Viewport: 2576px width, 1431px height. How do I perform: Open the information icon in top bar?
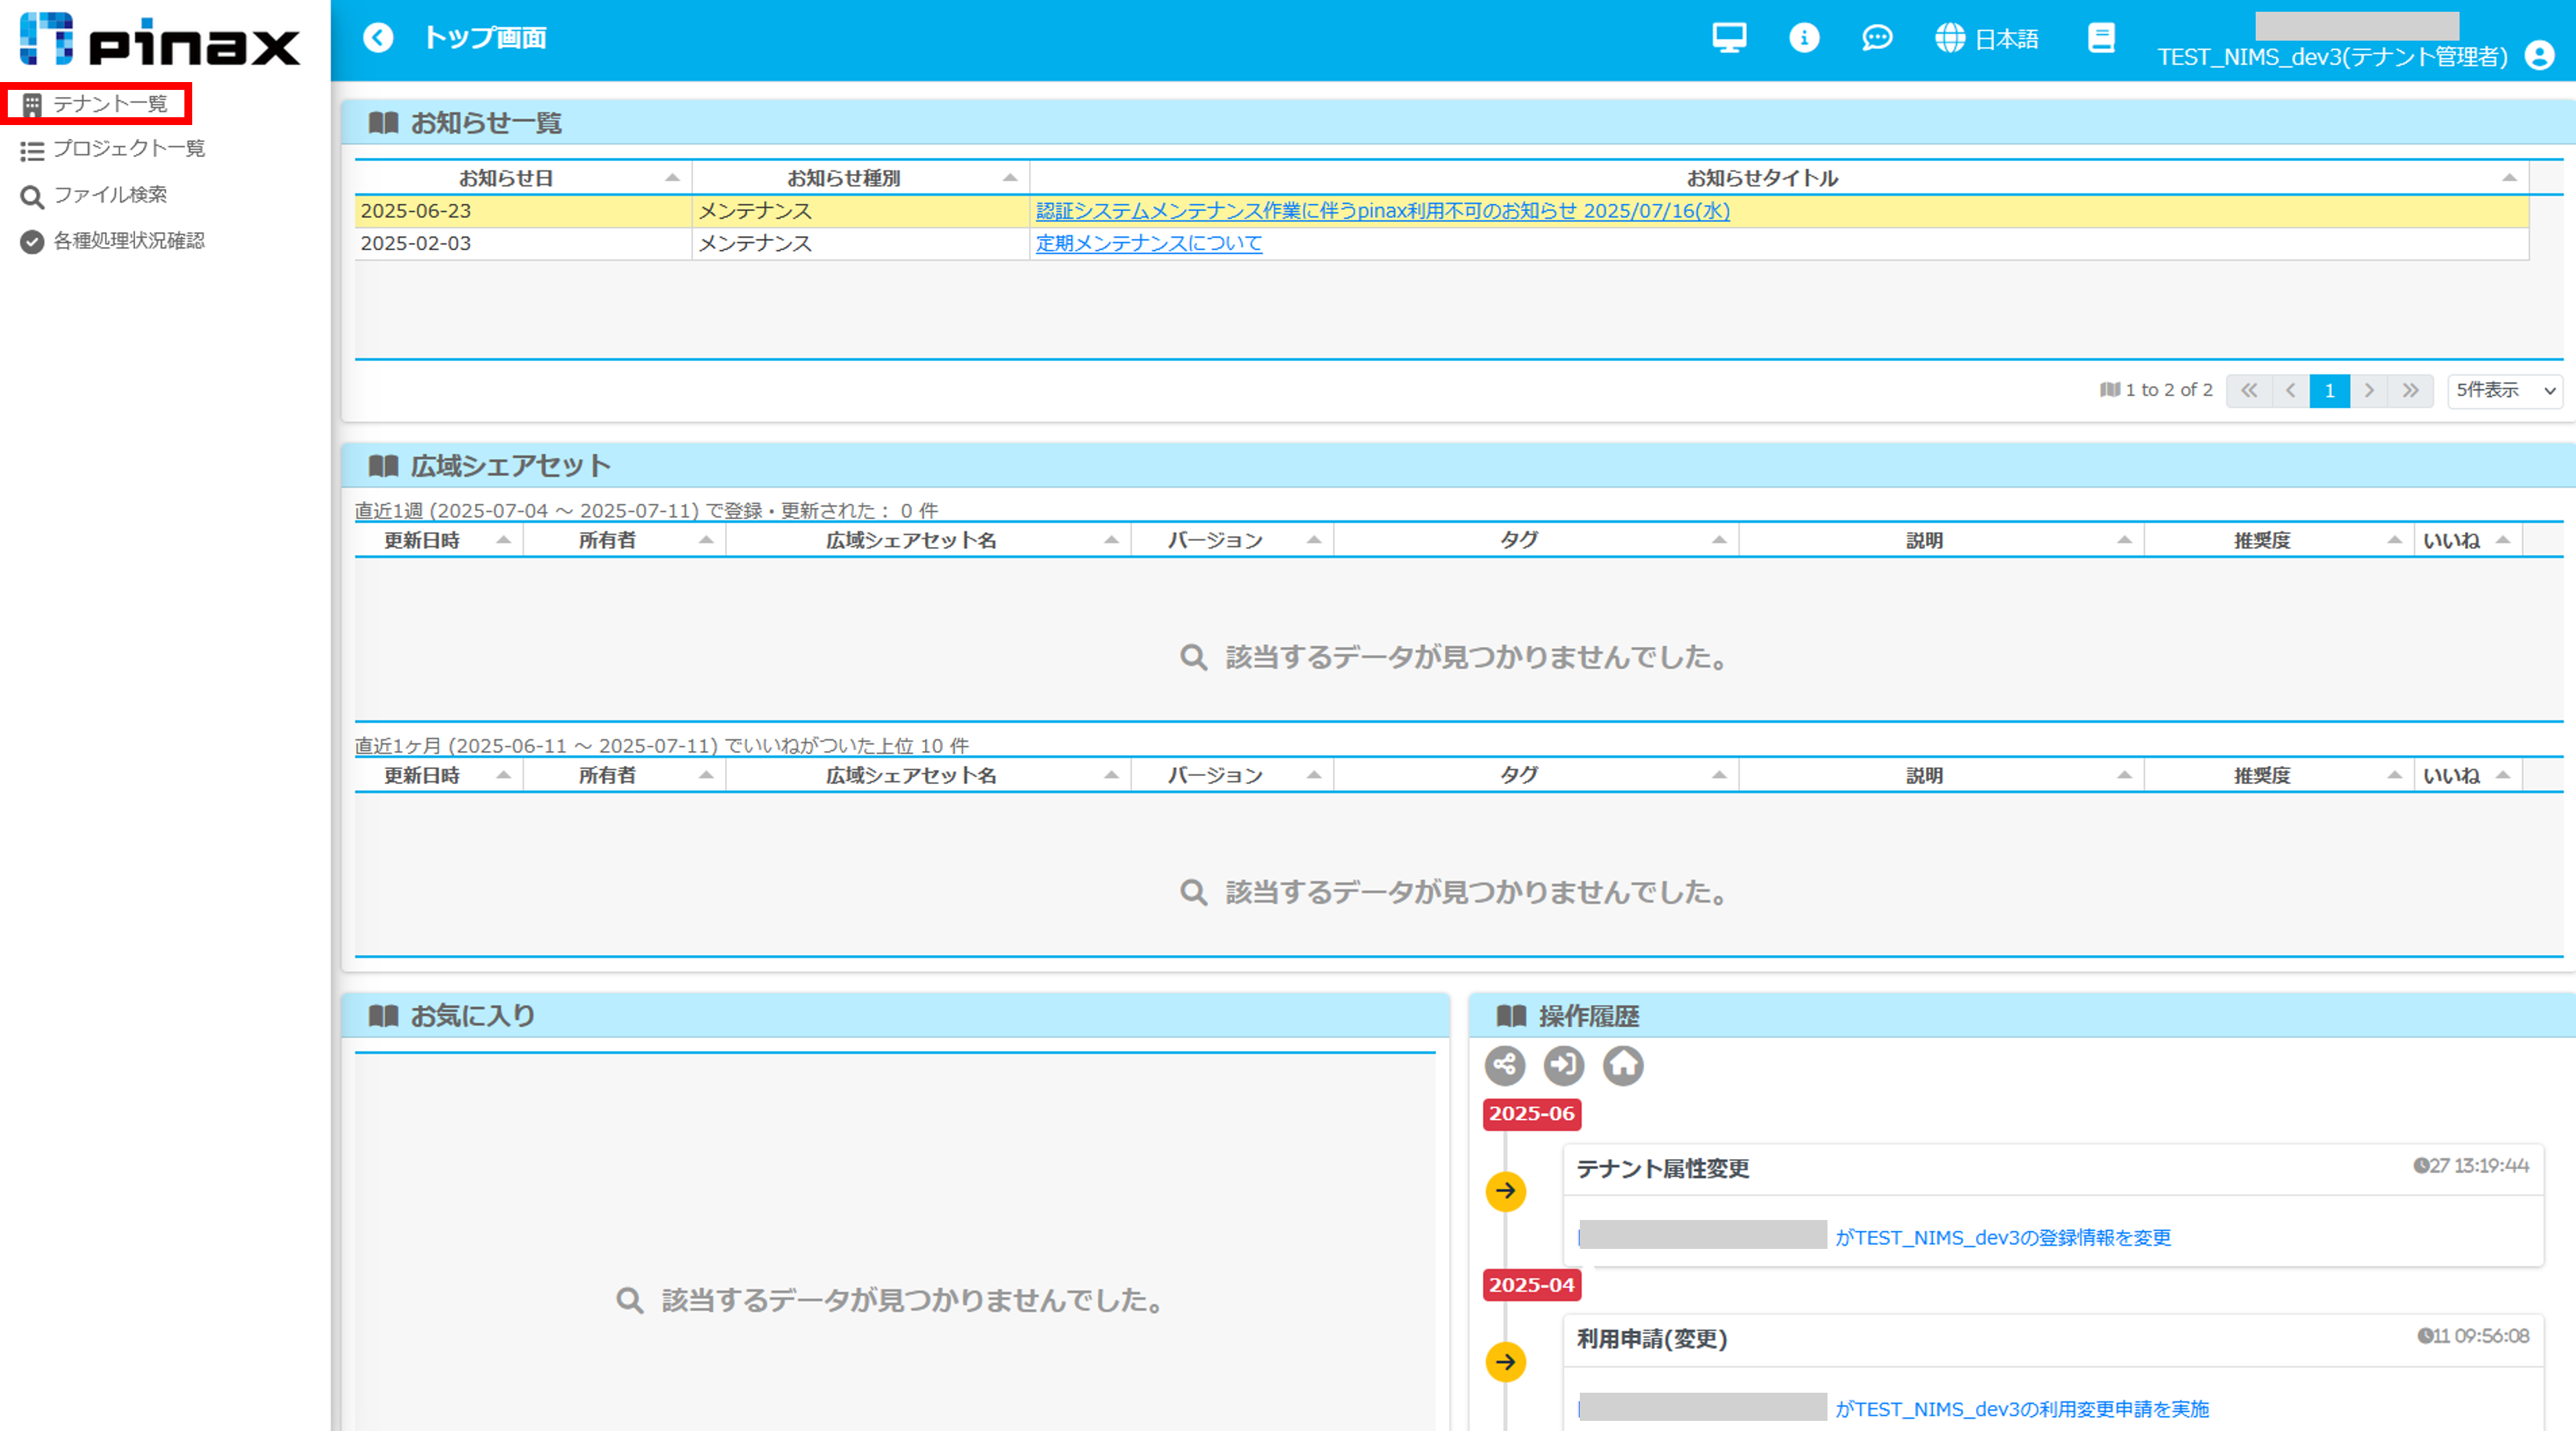pos(1804,38)
